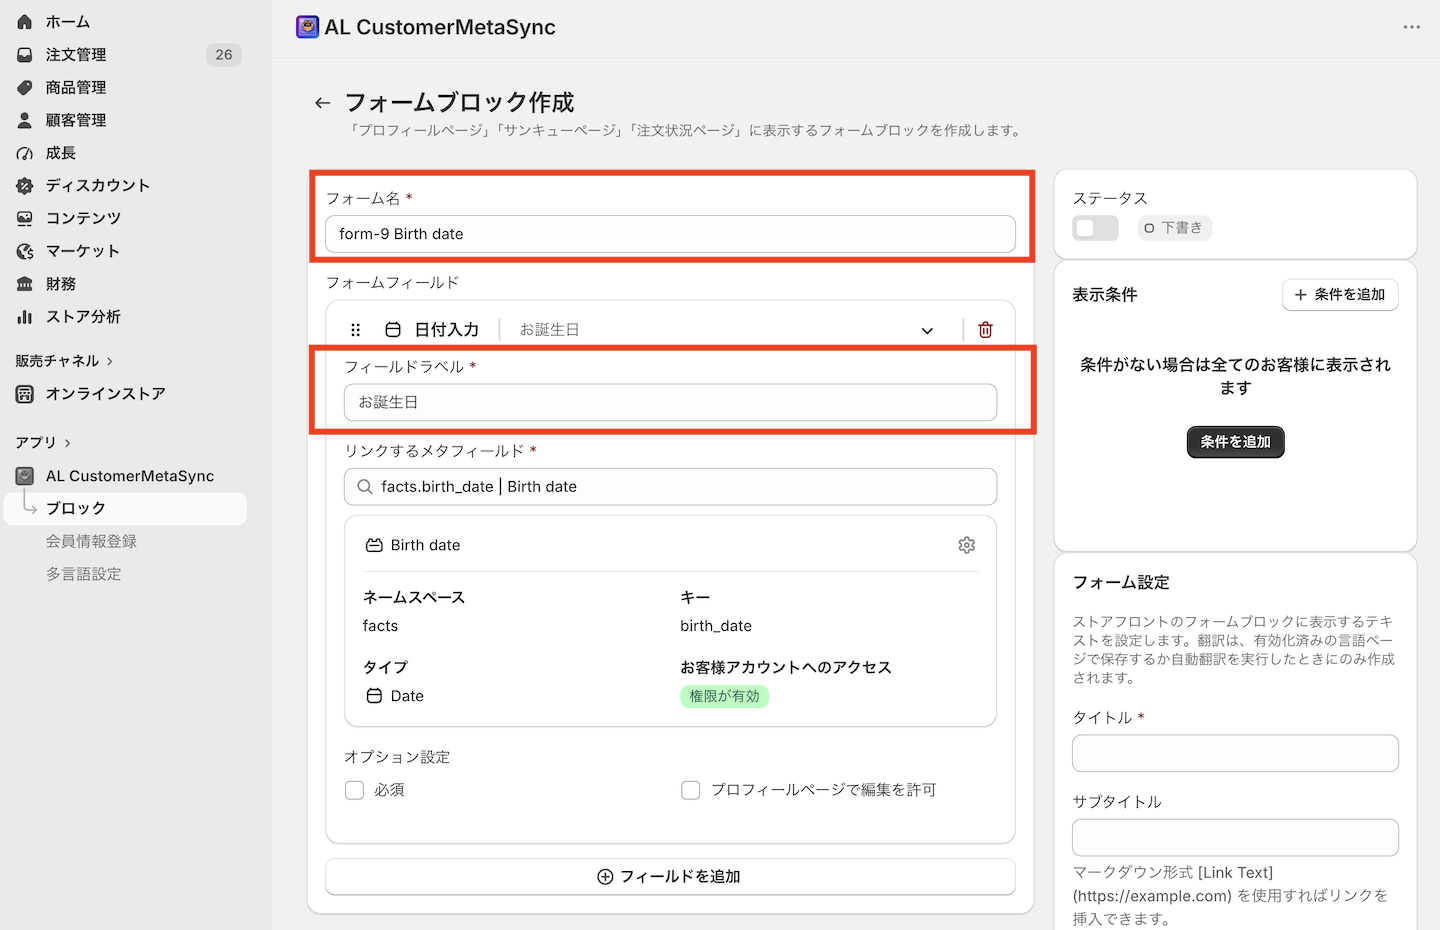
Task: Select 成長 in the sidebar
Action: (61, 153)
